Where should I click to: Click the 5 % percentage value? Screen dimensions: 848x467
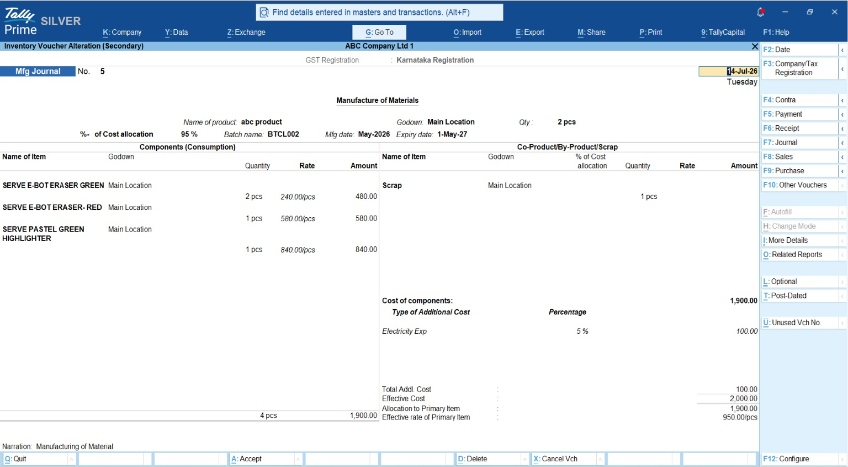tap(582, 331)
